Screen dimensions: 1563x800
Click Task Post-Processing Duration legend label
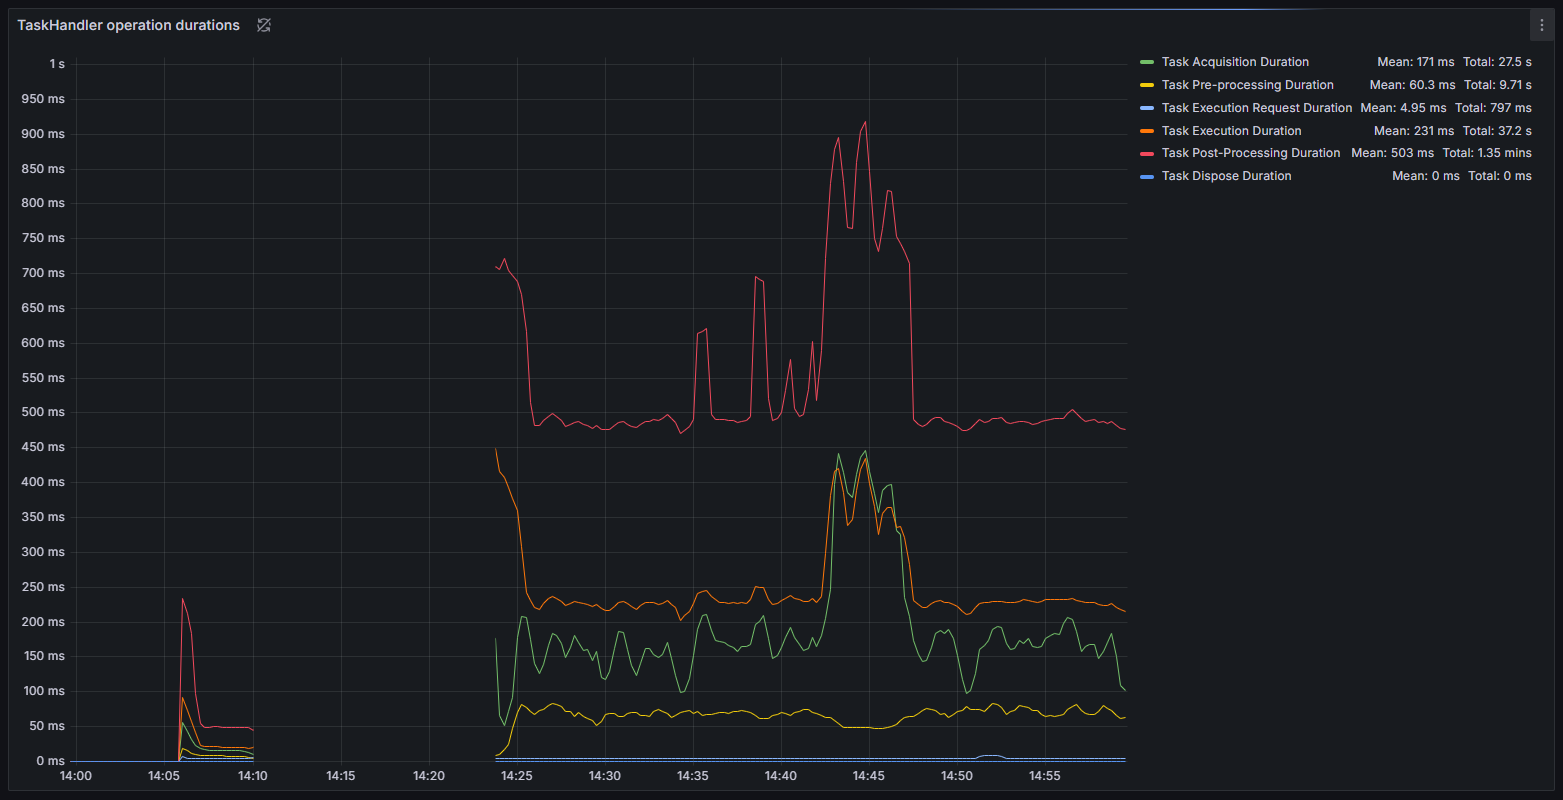point(1250,153)
